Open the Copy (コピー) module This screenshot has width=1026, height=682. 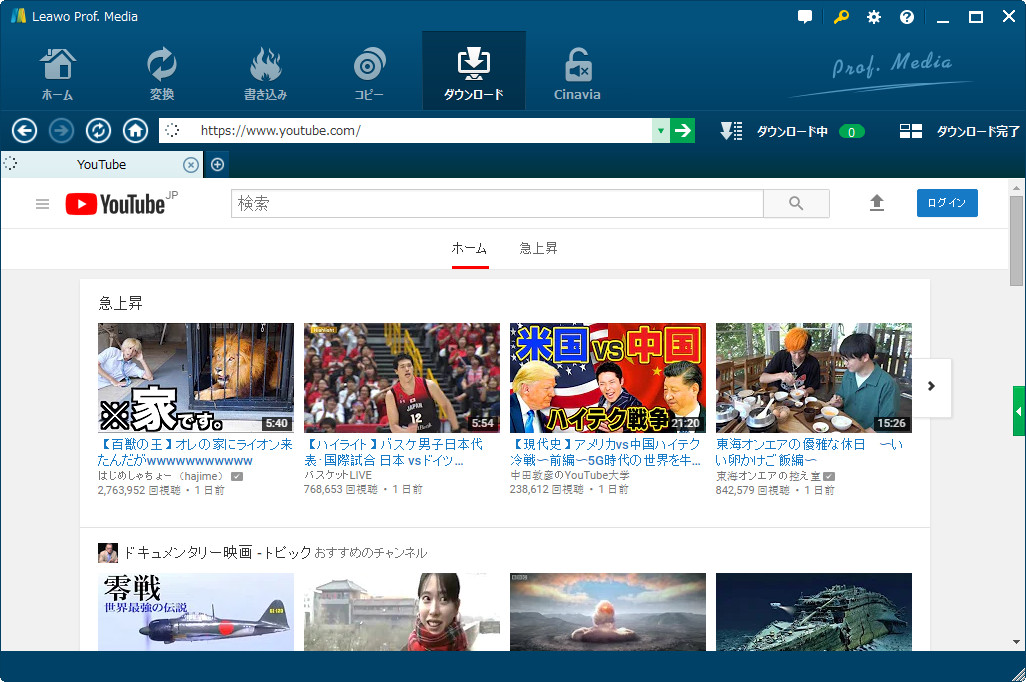(x=369, y=73)
